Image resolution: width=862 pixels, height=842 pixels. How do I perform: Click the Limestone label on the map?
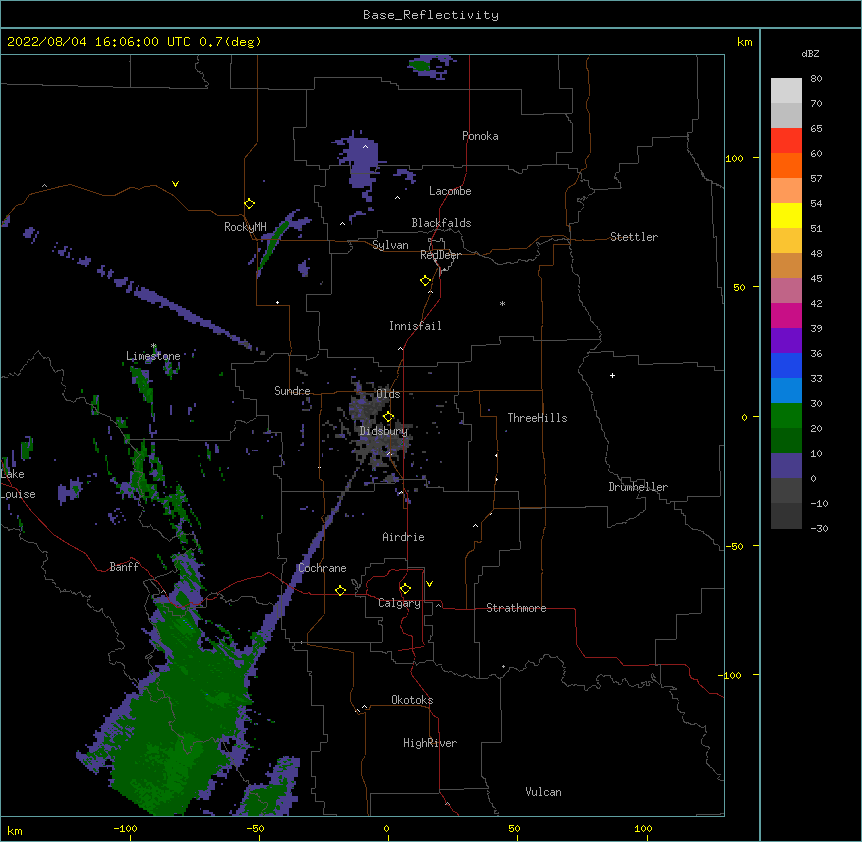click(153, 356)
